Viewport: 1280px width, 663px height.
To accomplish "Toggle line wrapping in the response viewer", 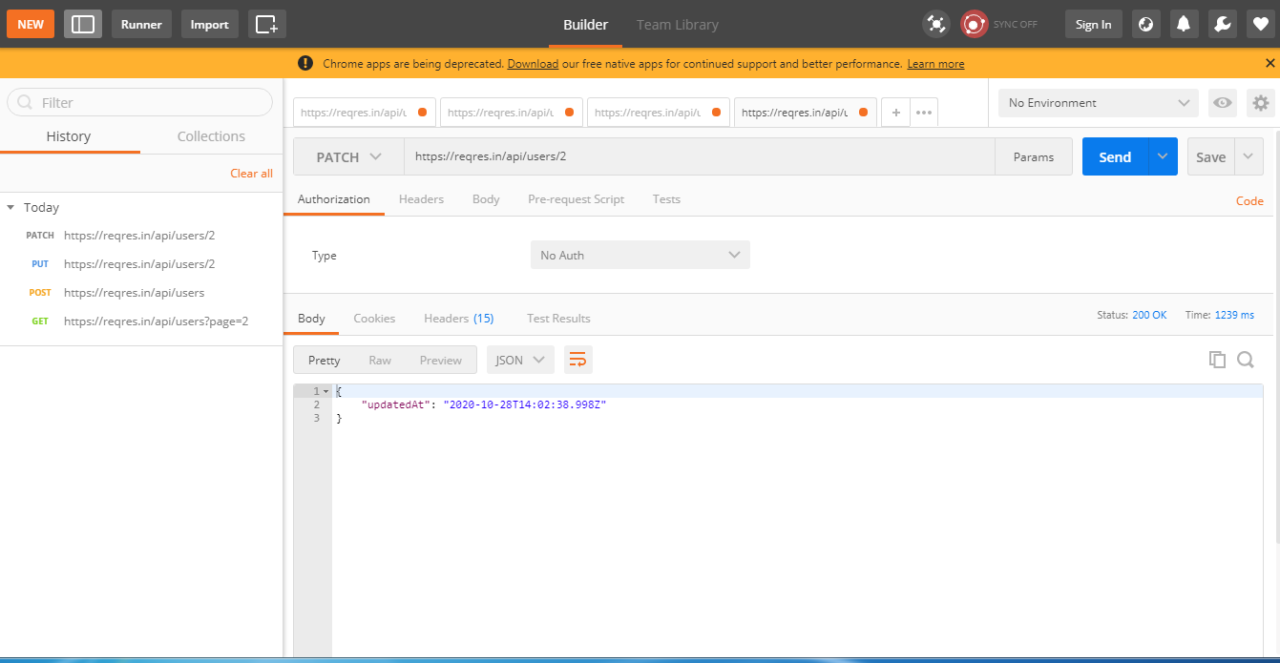I will point(578,359).
